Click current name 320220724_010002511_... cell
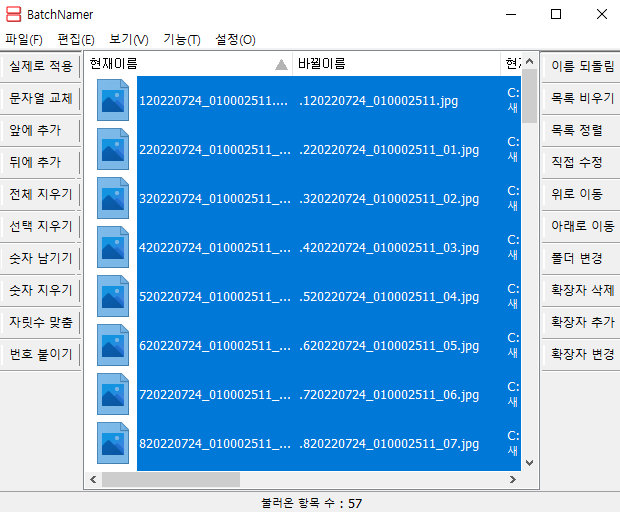Viewport: 620px width, 512px height. click(215, 199)
